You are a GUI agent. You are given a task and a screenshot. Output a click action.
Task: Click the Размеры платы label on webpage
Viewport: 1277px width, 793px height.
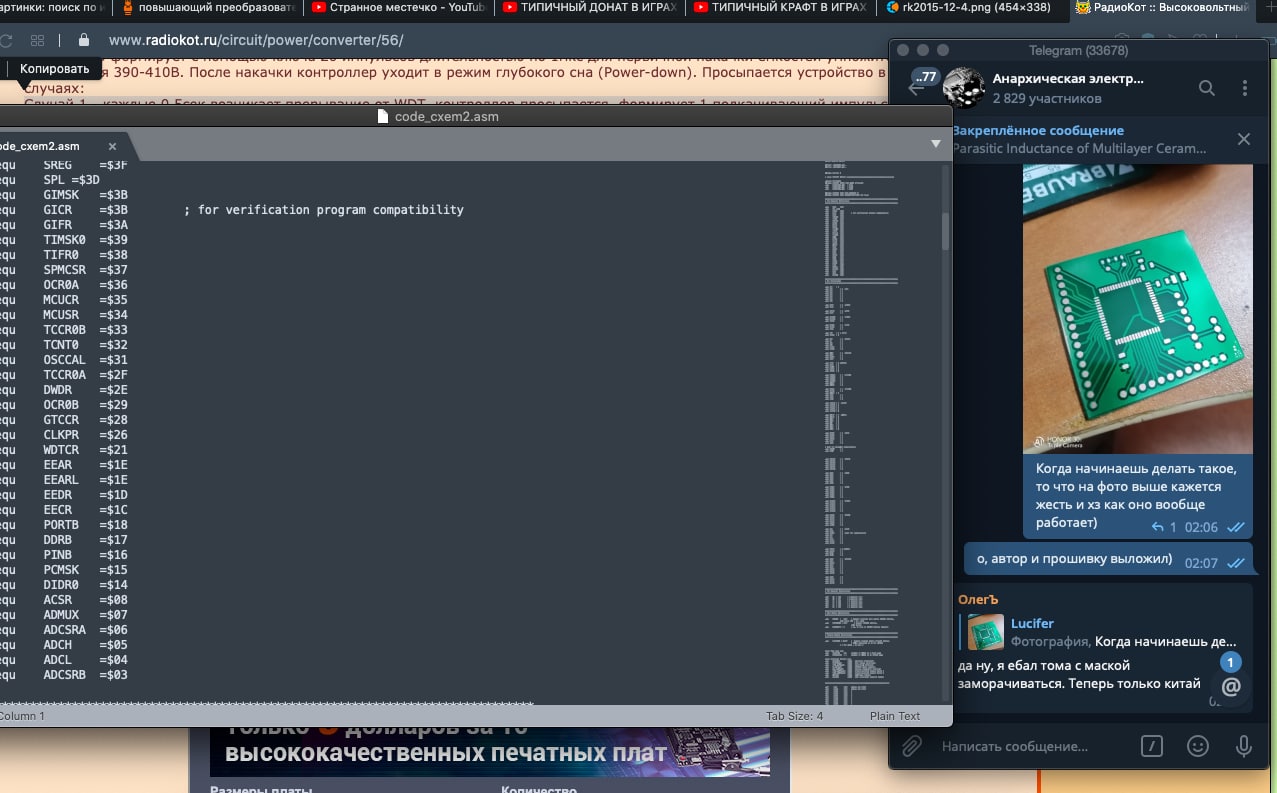[261, 788]
